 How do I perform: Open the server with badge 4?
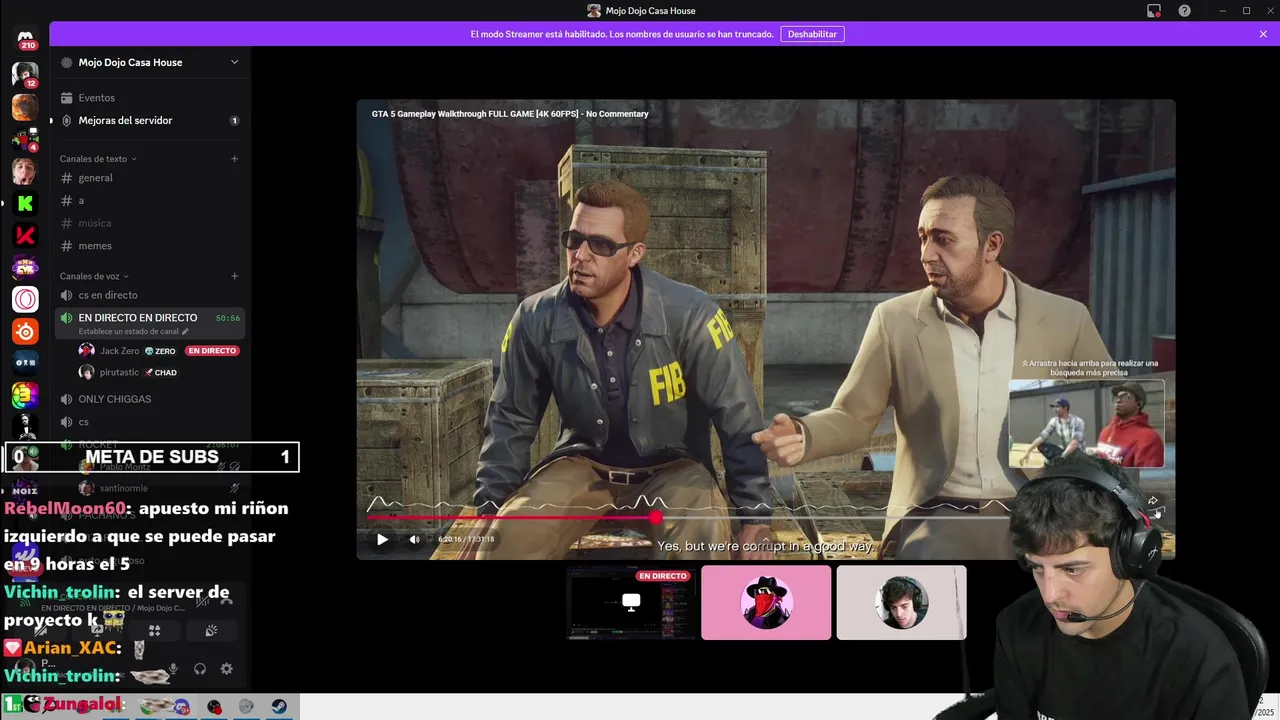pos(25,139)
